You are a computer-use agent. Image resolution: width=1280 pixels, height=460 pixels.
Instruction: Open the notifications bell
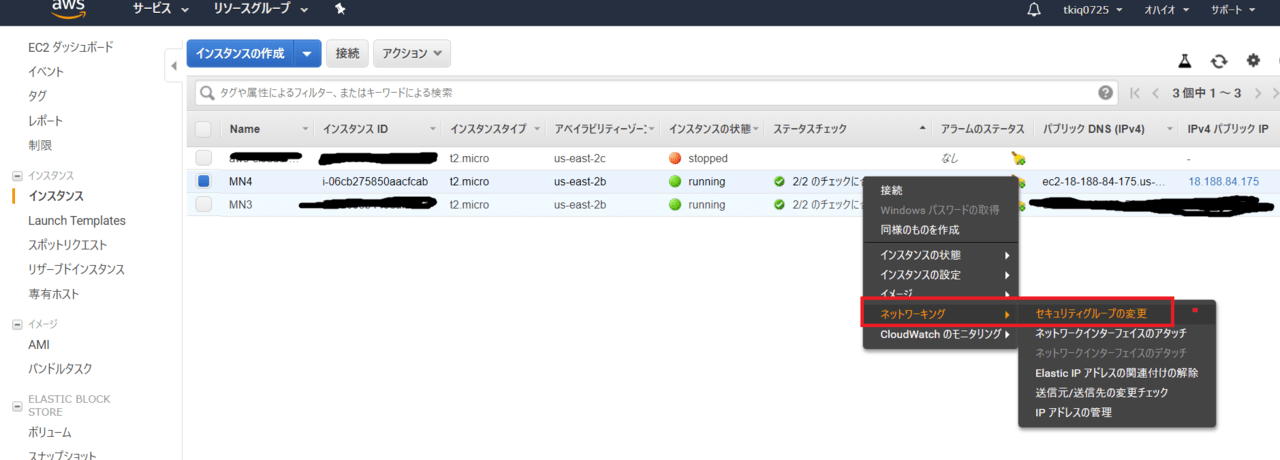click(1034, 10)
